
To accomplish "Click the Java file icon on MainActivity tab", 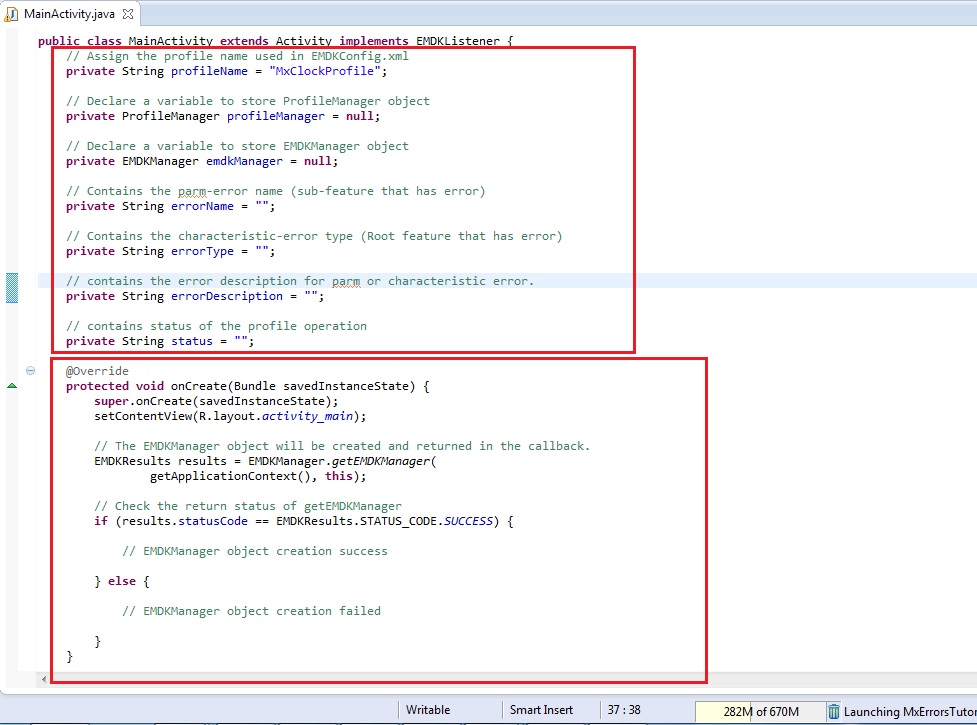I will (x=13, y=14).
